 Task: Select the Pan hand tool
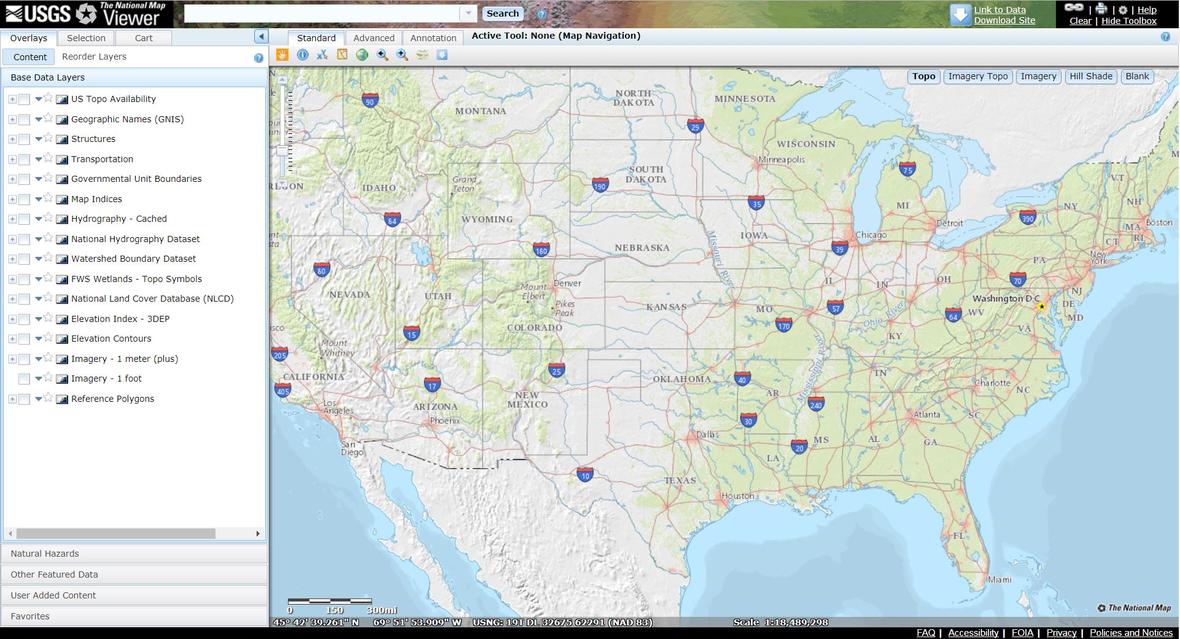point(282,55)
